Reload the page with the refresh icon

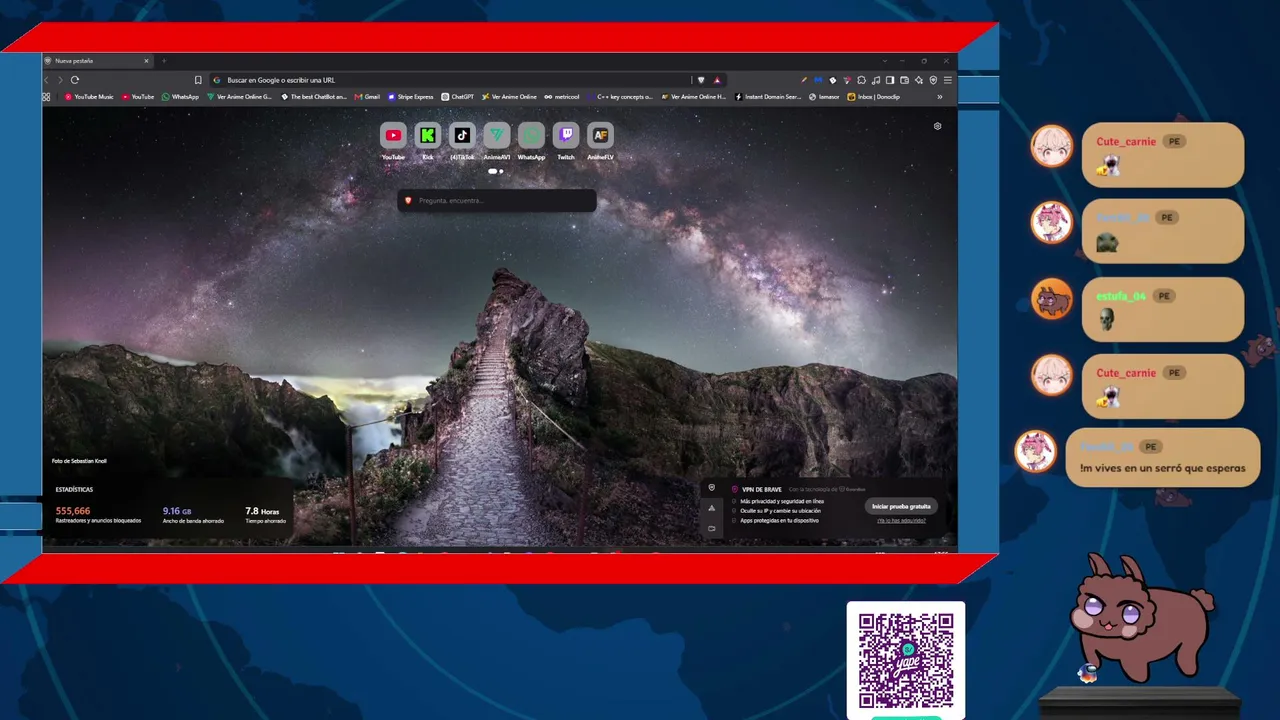click(75, 80)
